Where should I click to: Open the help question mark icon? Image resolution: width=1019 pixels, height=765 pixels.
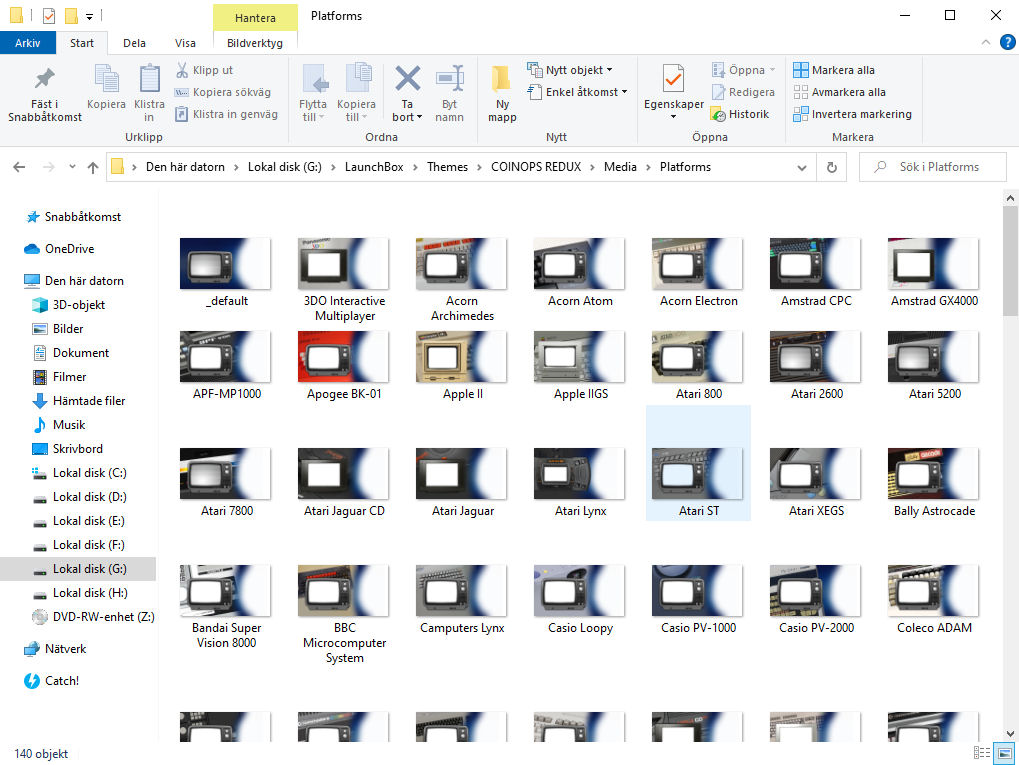click(1007, 42)
